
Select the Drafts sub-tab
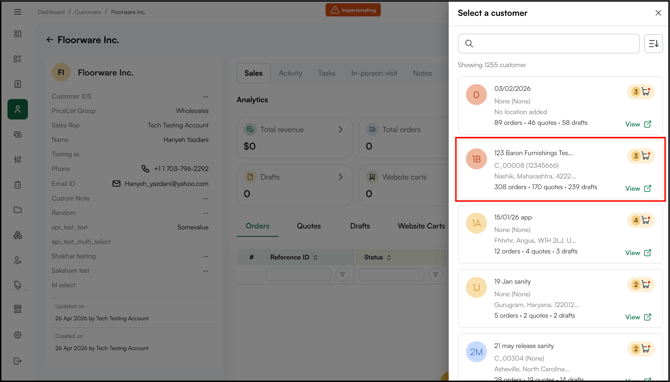360,226
